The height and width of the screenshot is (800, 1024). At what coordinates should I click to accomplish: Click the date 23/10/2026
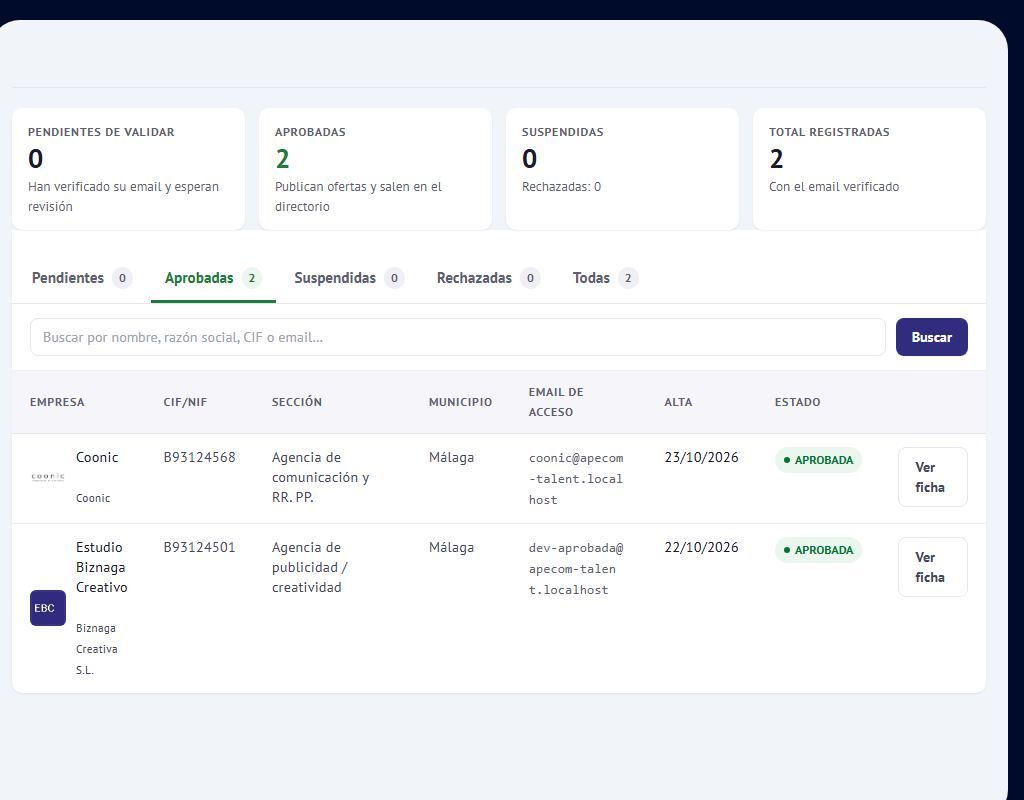[701, 457]
